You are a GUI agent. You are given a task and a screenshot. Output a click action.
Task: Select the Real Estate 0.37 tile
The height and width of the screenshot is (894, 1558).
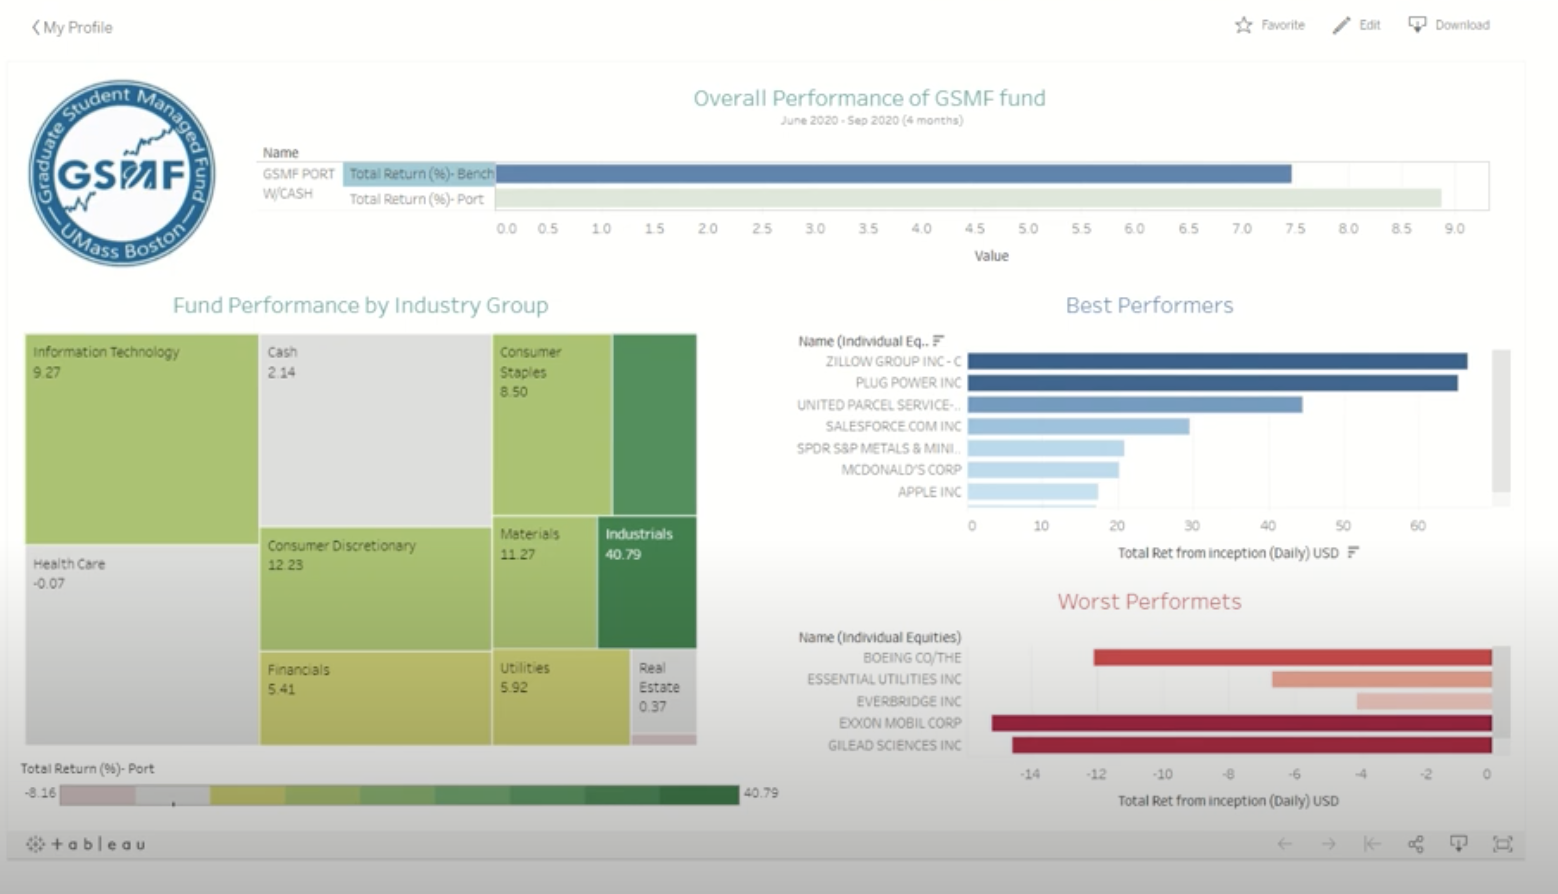[x=664, y=691]
